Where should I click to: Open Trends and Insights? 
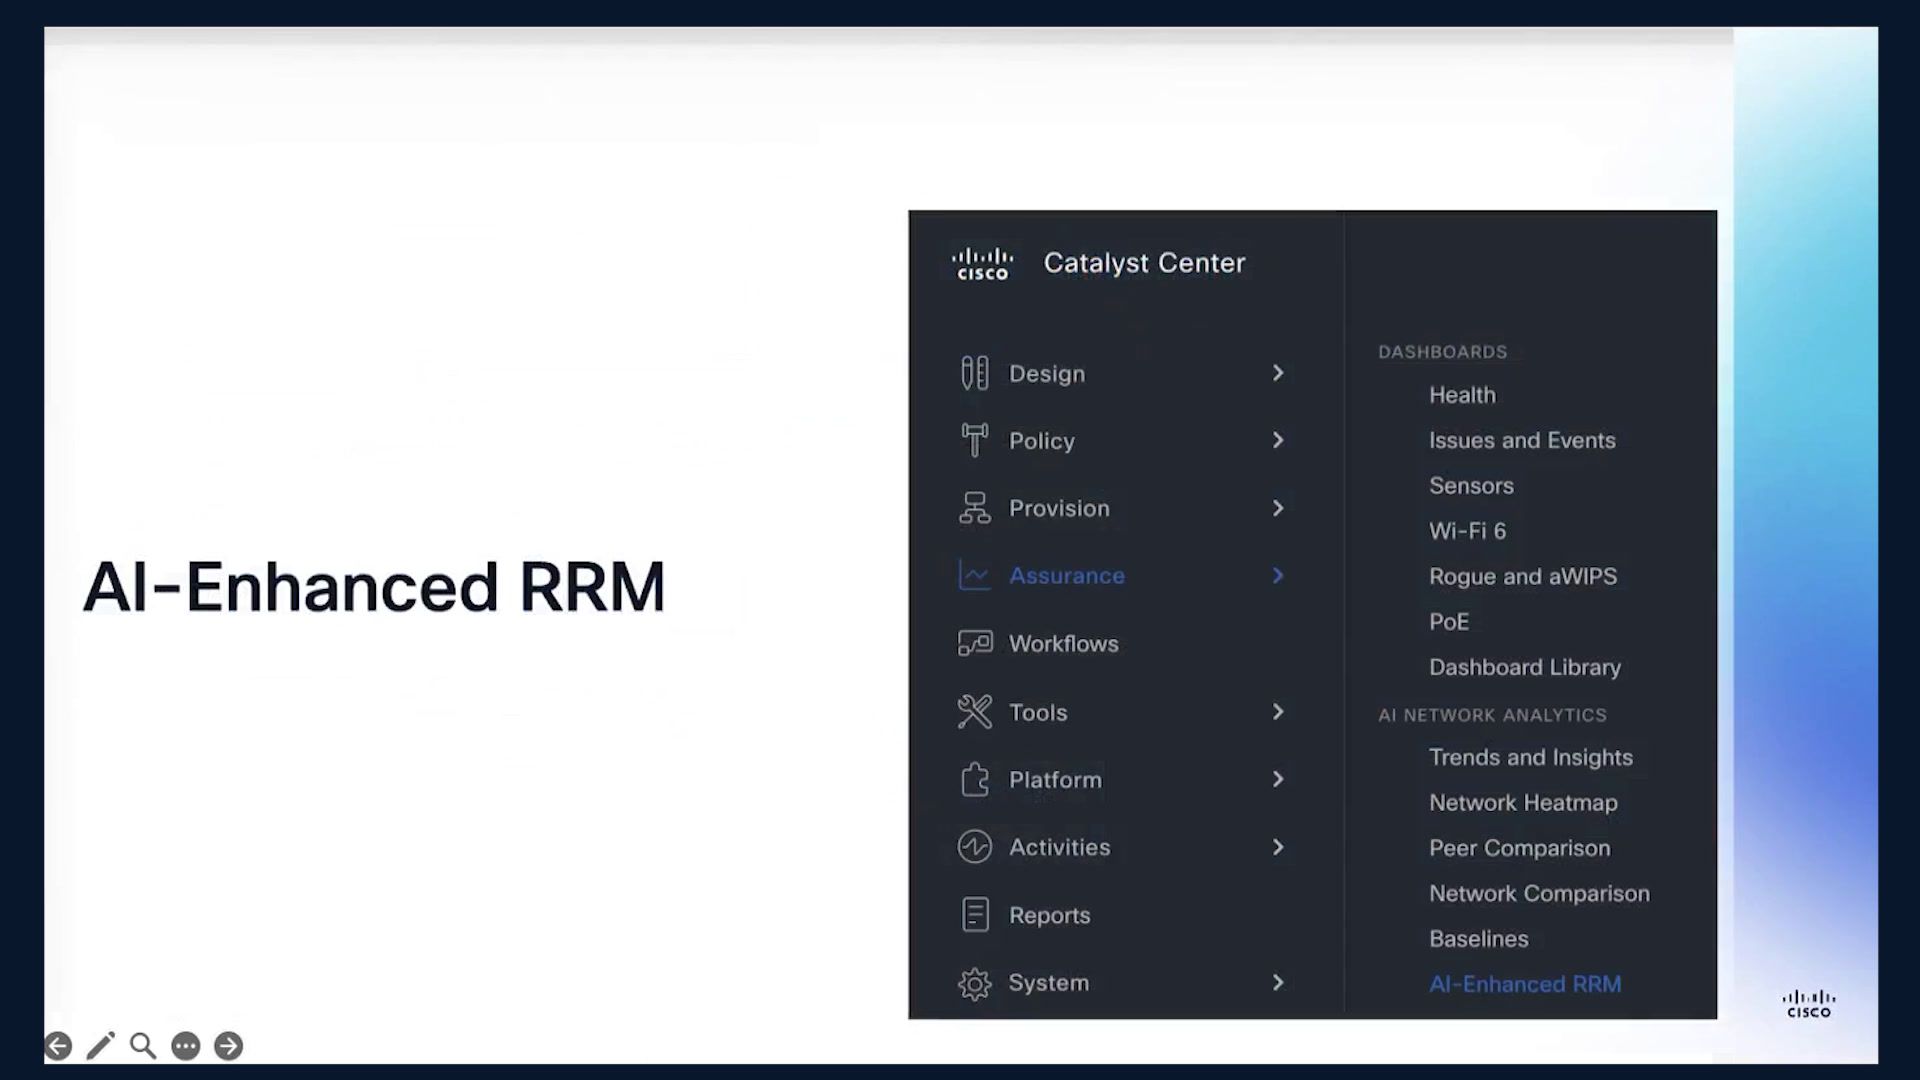click(x=1530, y=758)
